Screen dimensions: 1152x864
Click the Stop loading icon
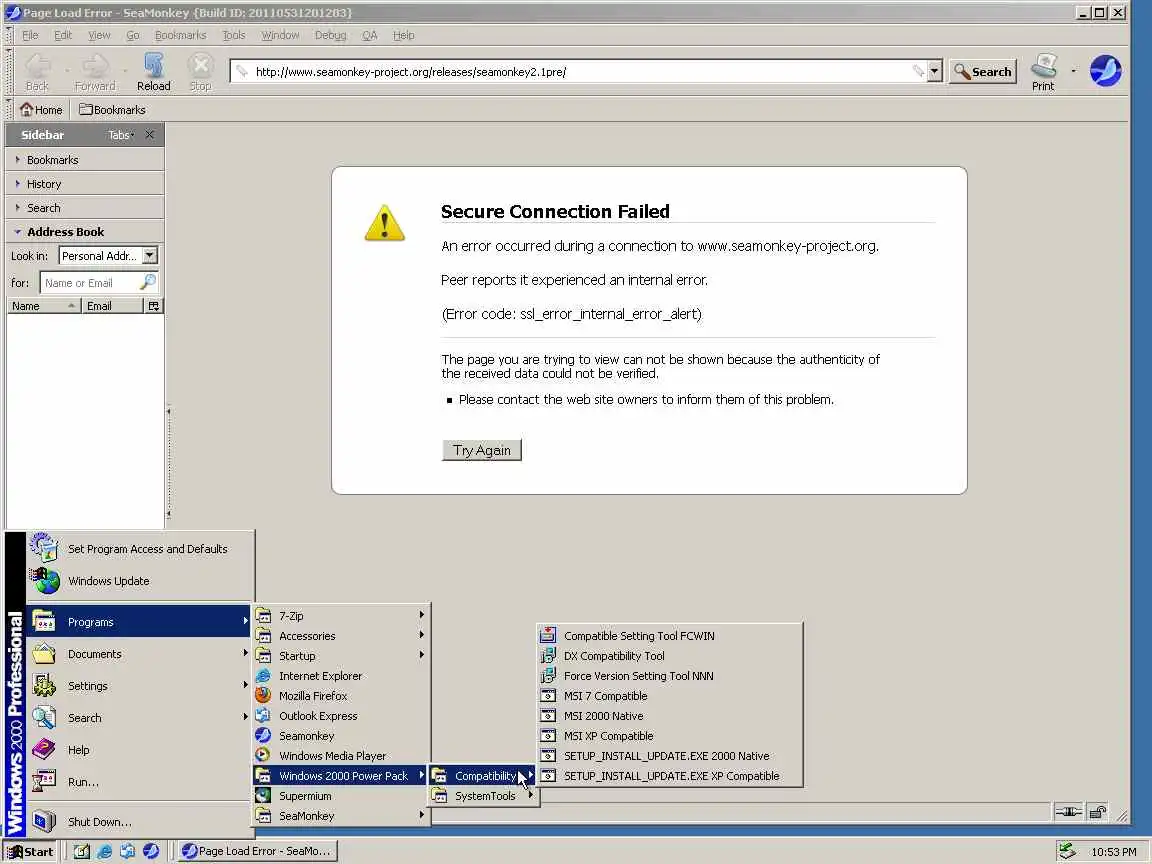point(200,67)
